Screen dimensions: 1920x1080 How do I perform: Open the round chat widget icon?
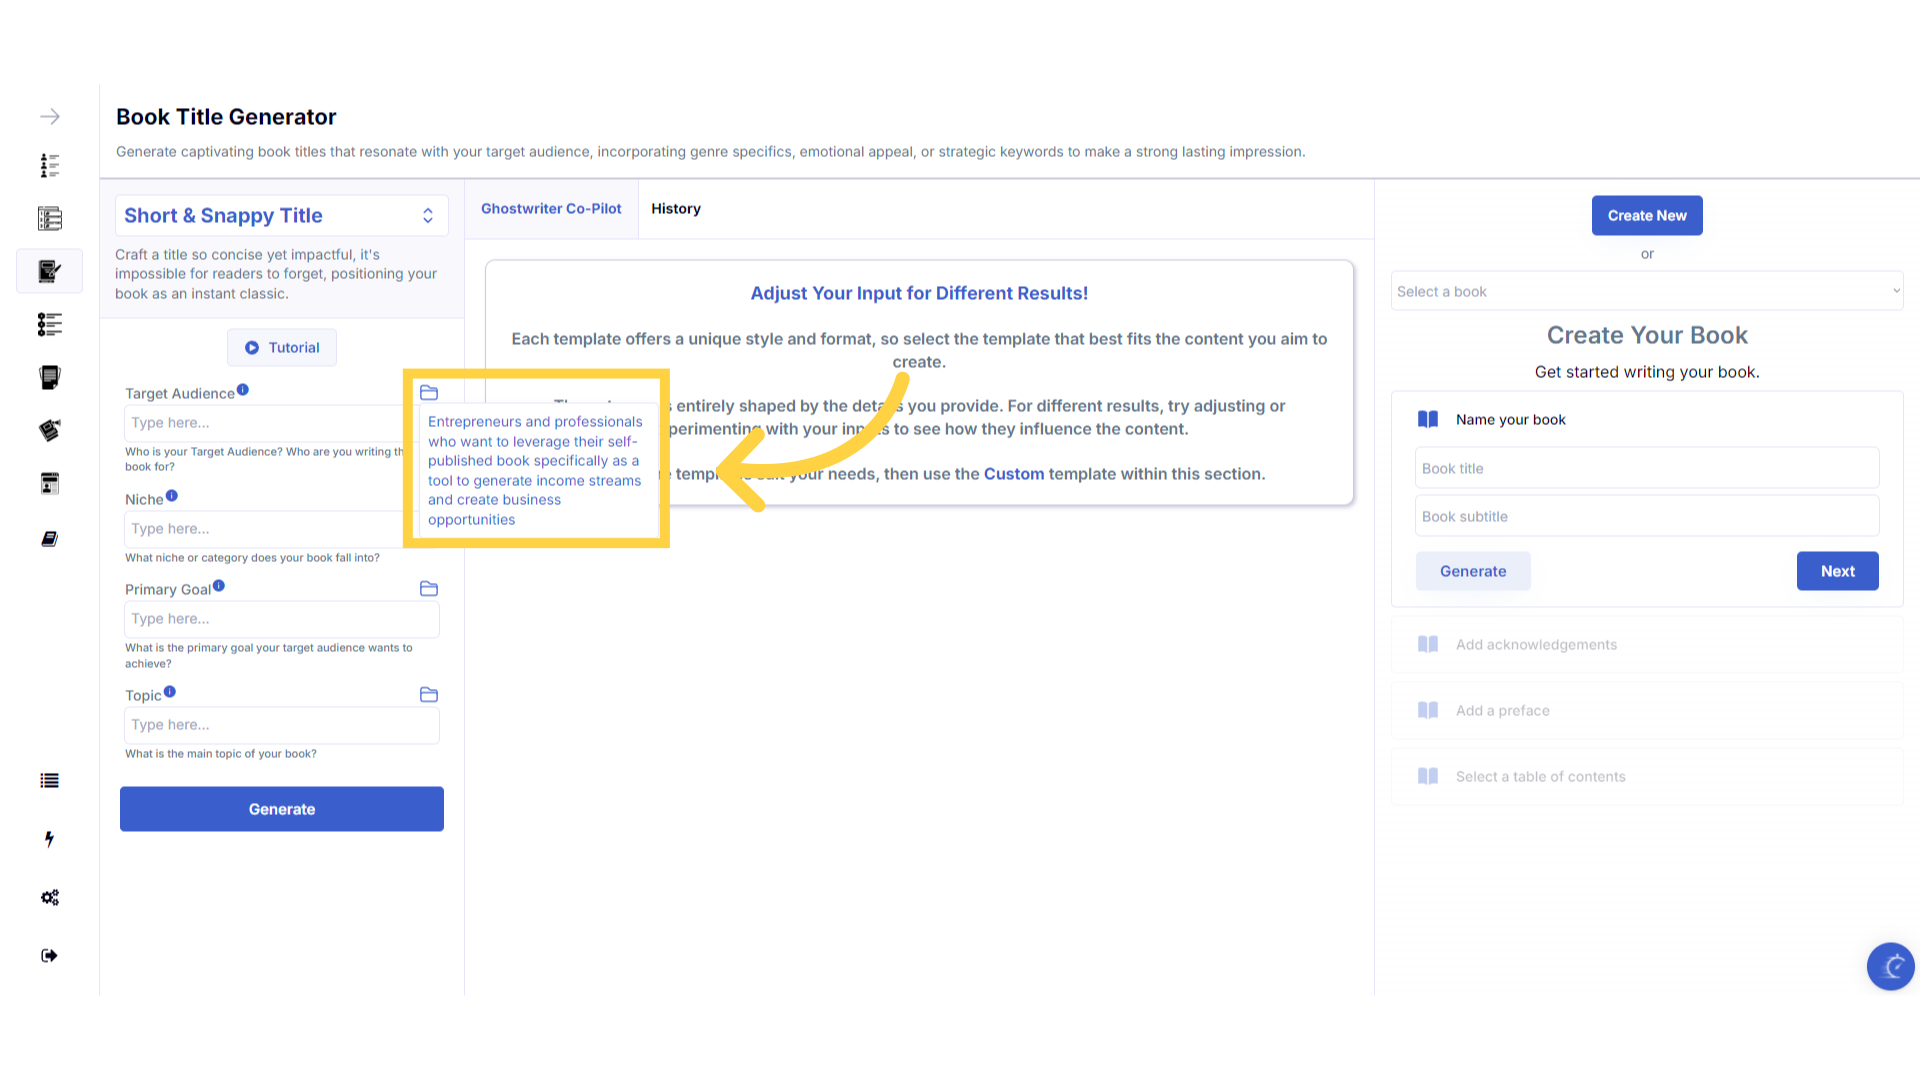click(1890, 966)
